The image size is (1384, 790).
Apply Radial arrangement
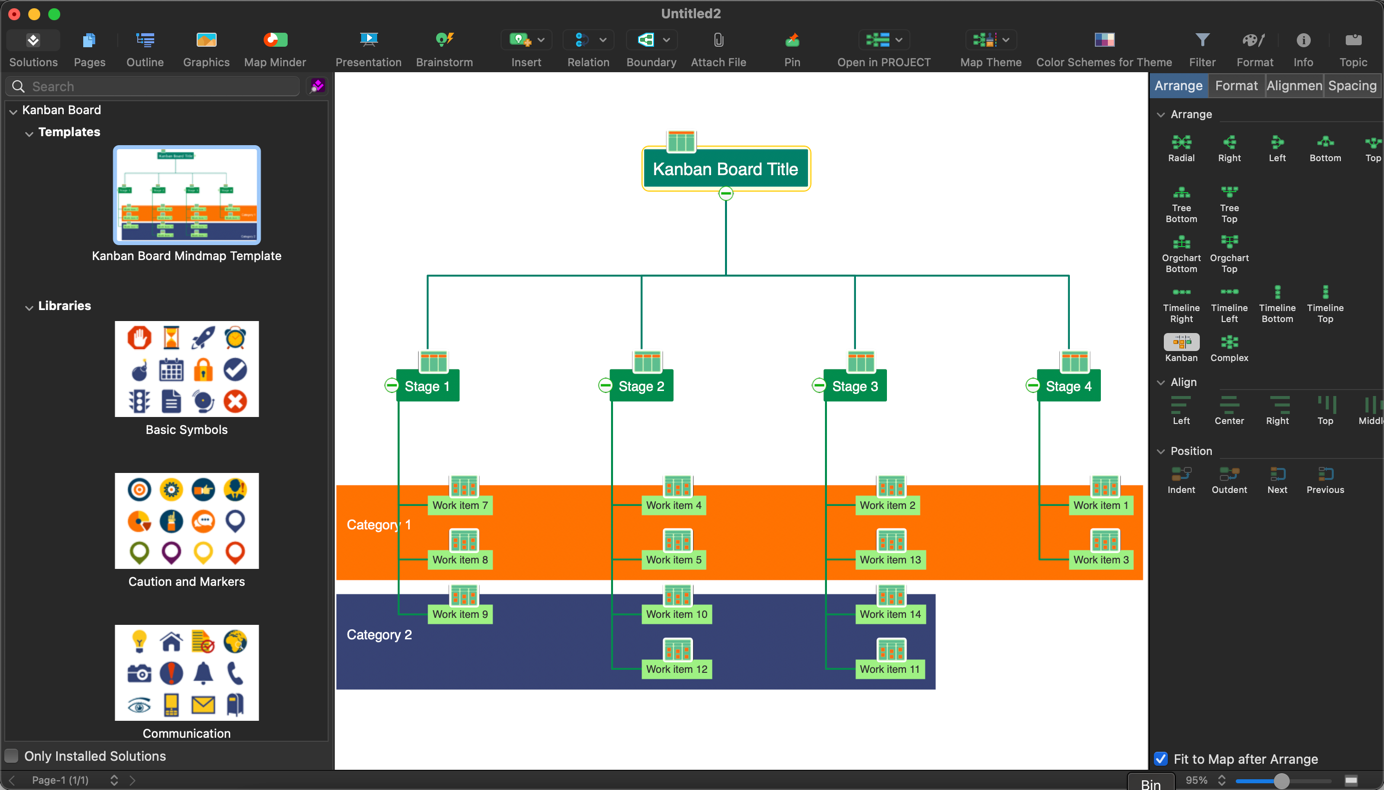point(1181,148)
